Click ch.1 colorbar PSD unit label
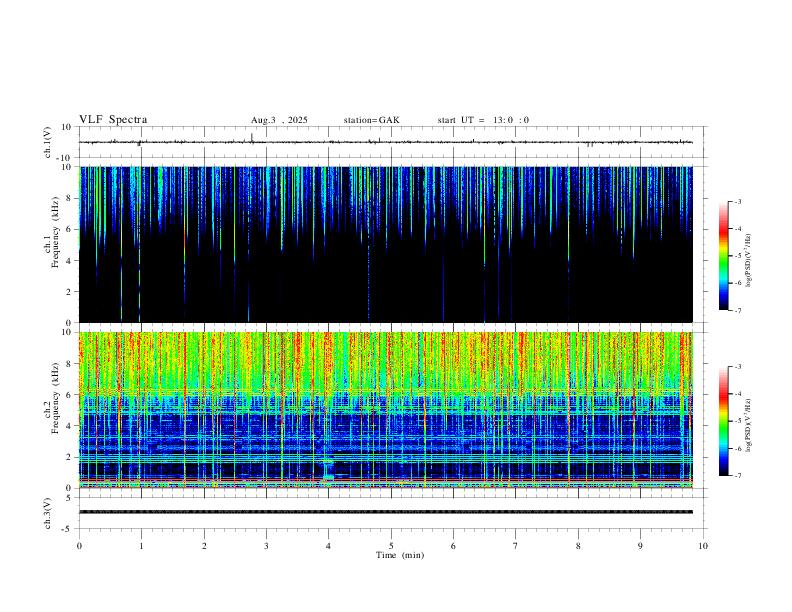792x612 pixels. 748,261
